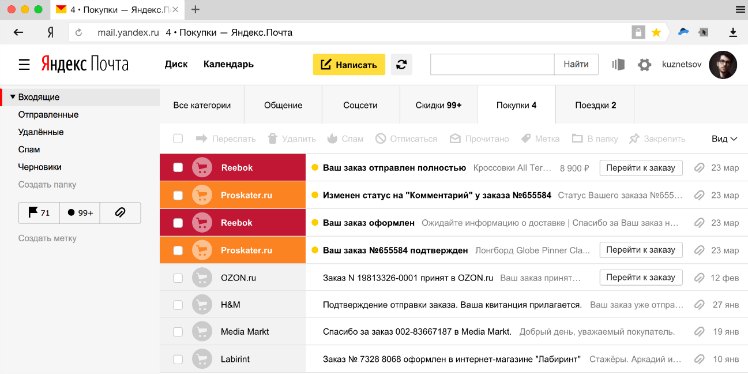Click the Метка tag toolbar item
This screenshot has width=748, height=374.
click(540, 139)
